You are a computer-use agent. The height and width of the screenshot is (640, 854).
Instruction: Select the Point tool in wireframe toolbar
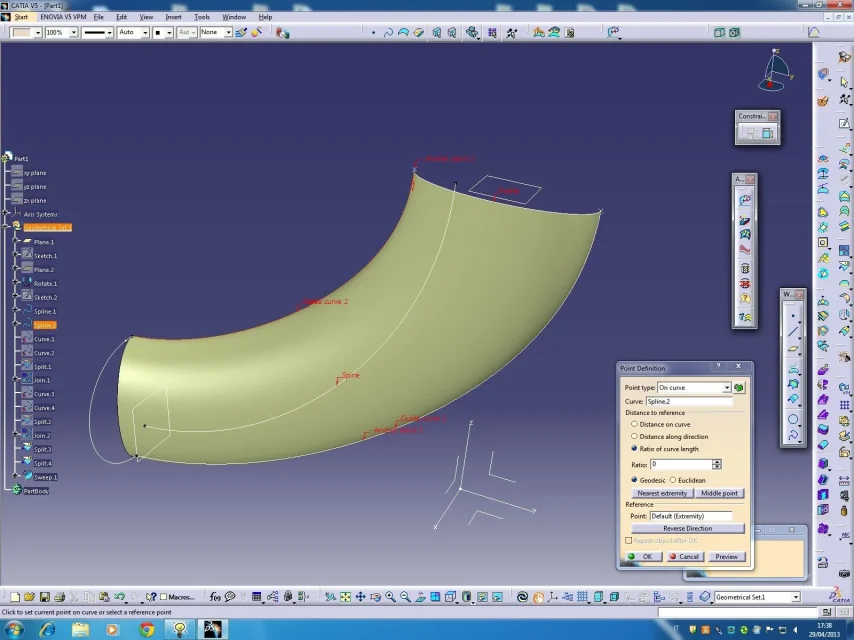pos(793,315)
